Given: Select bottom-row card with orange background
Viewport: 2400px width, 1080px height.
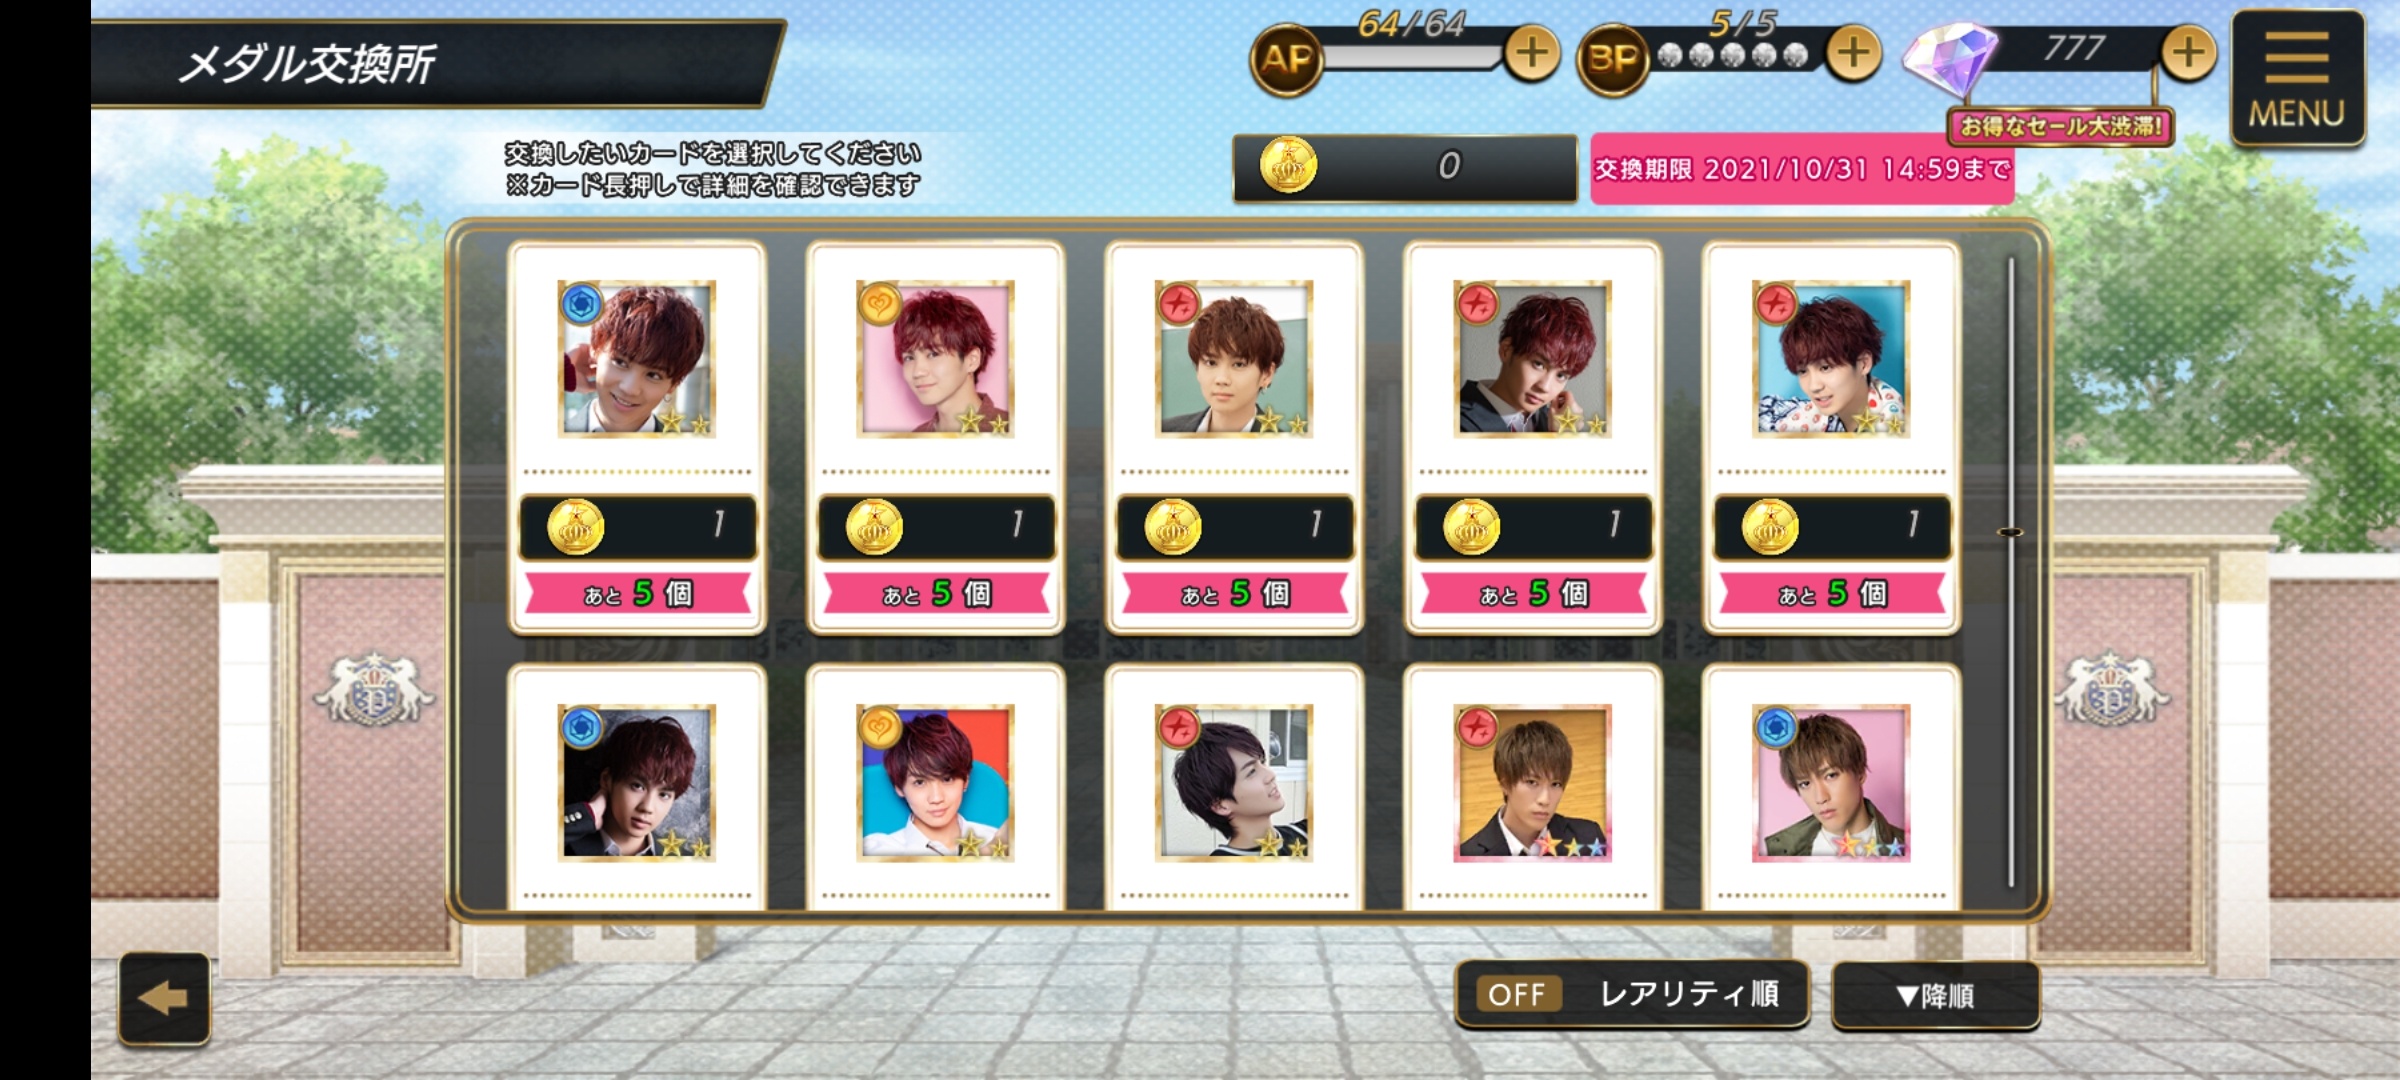Looking at the screenshot, I should pos(1532,782).
